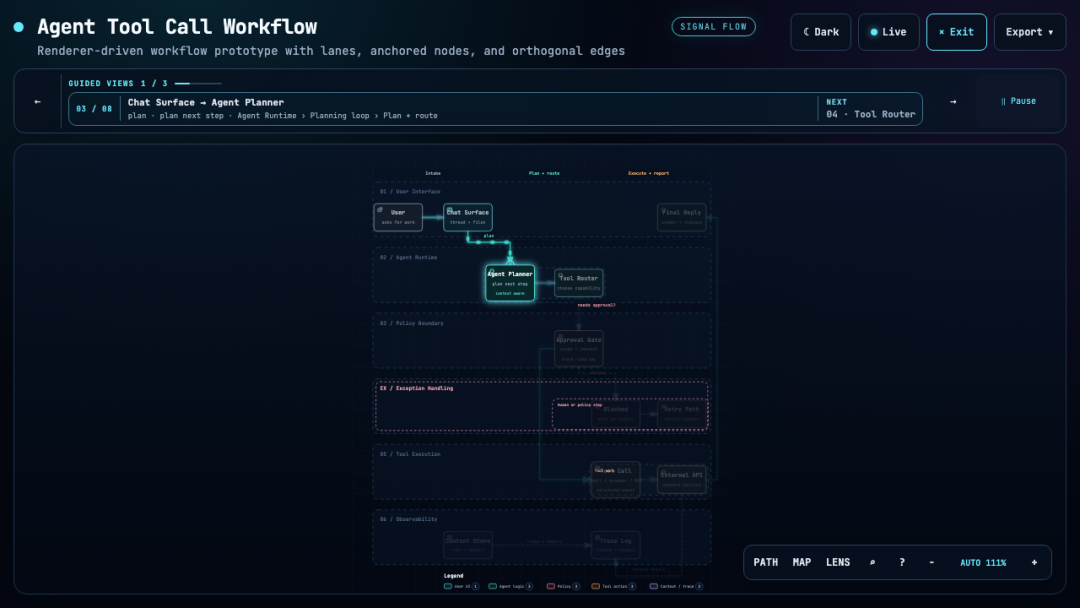Jump to next step Tool Router card
Viewport: 1080px width, 608px height.
[871, 109]
